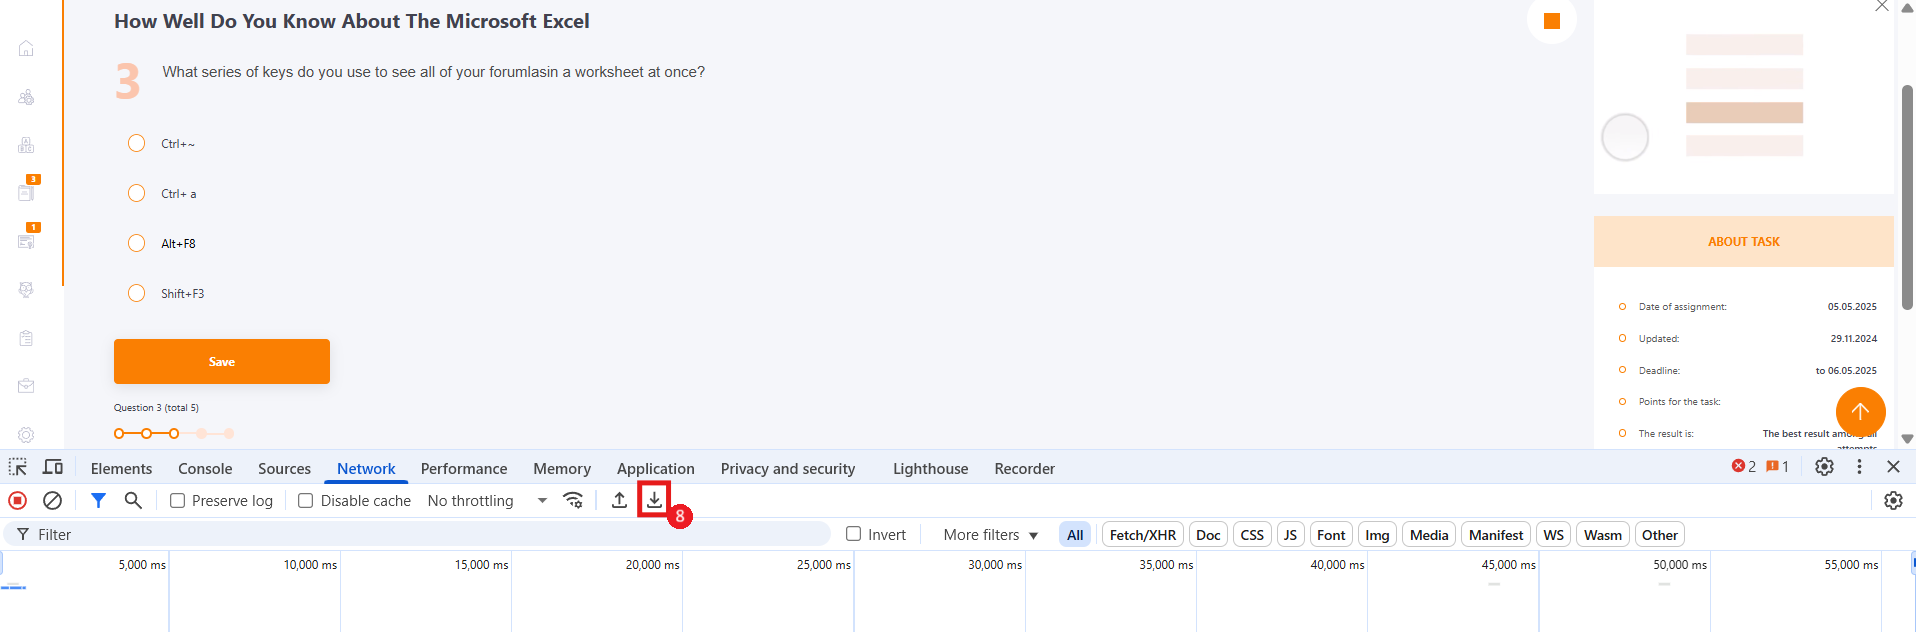Enable the Preserve log checkbox

point(178,501)
